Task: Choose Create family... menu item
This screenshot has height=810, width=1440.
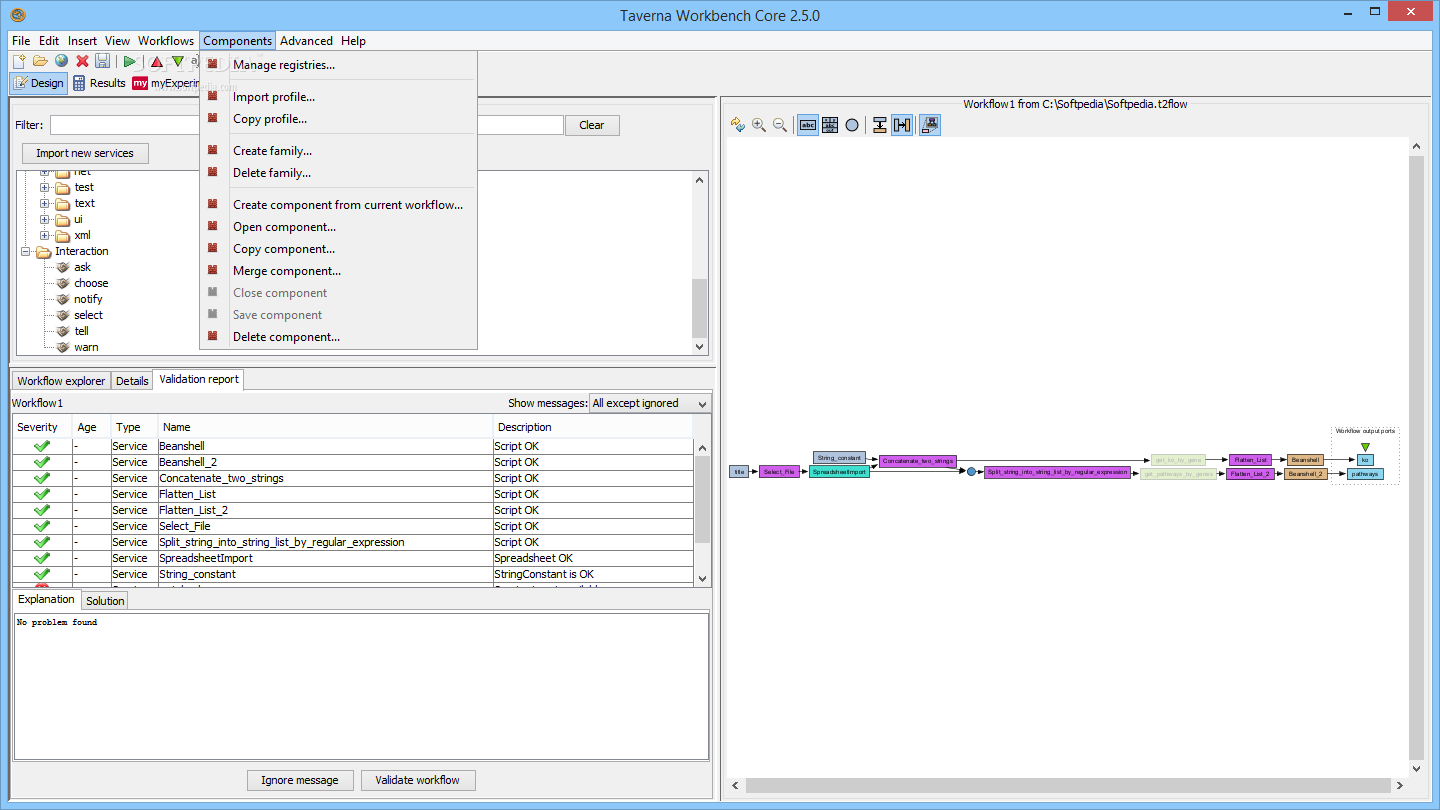Action: [338, 151]
